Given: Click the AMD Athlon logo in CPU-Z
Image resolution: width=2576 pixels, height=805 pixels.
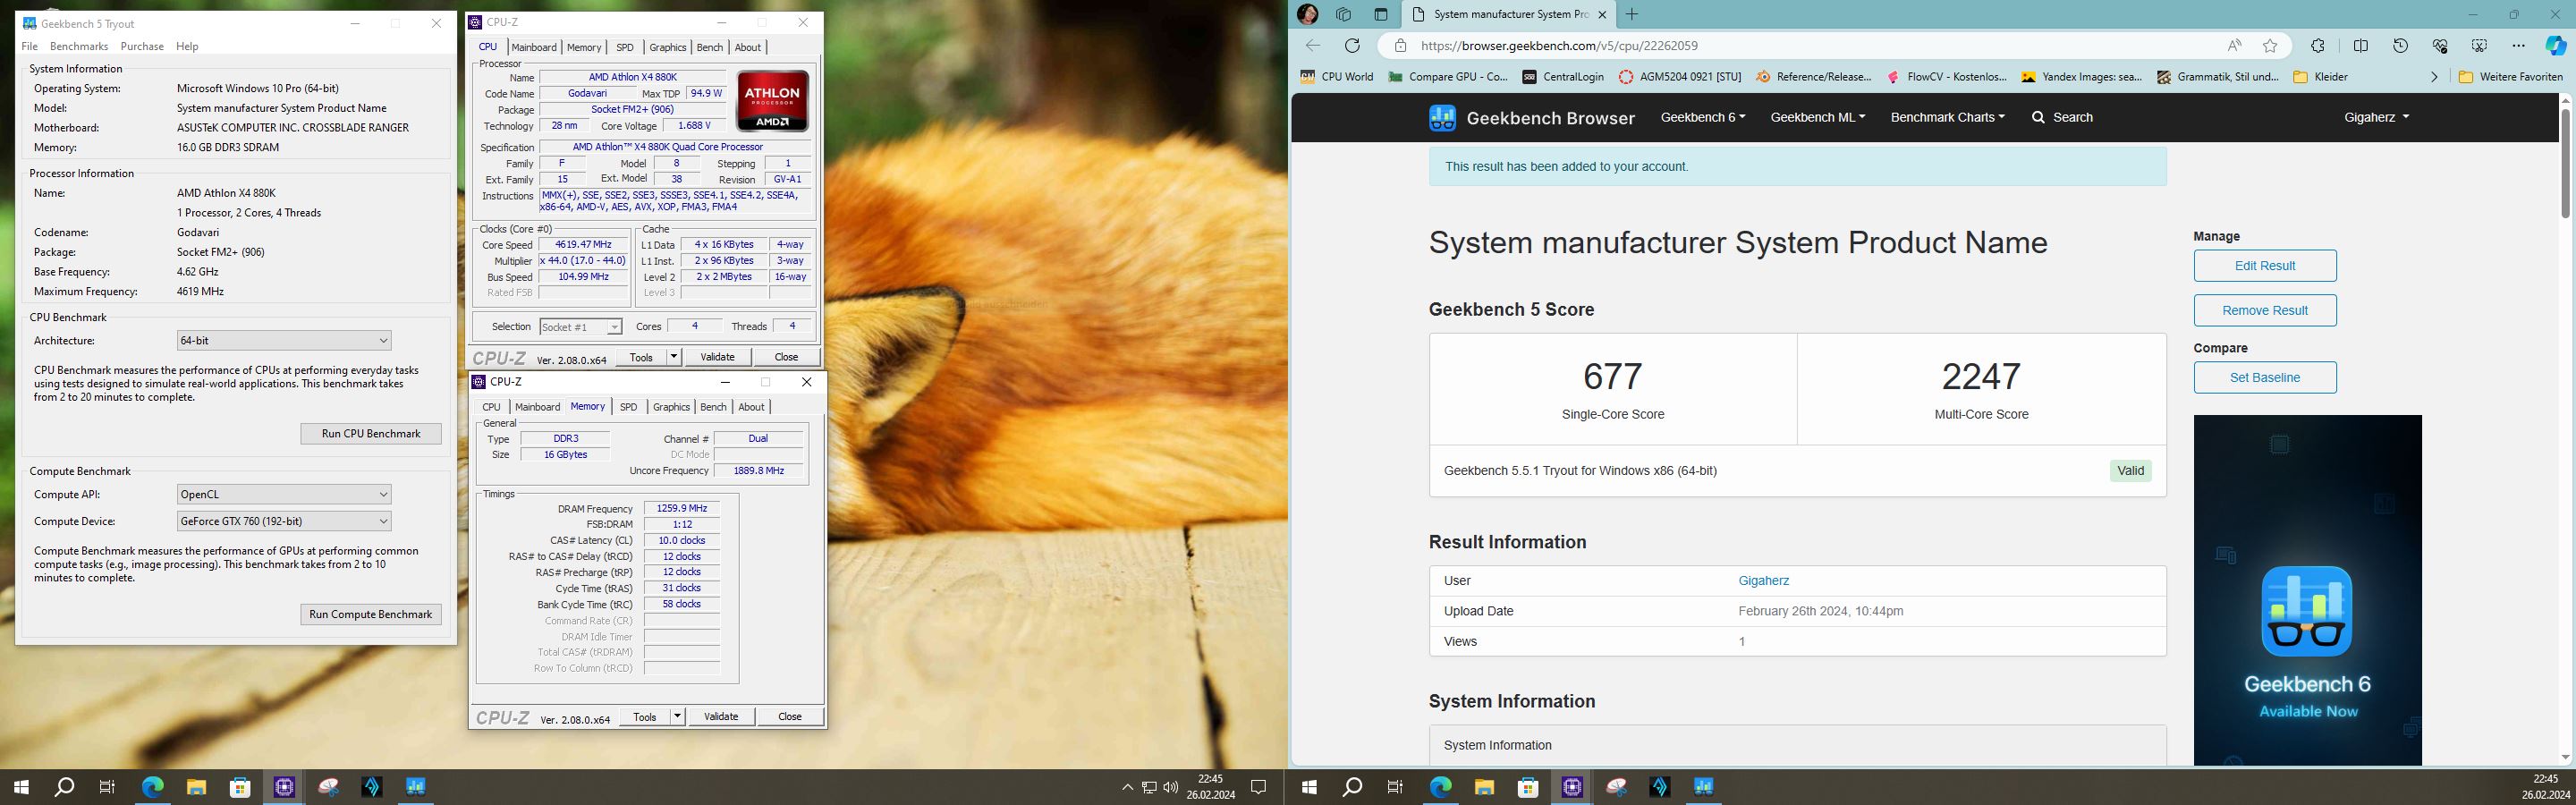Looking at the screenshot, I should click(x=772, y=100).
